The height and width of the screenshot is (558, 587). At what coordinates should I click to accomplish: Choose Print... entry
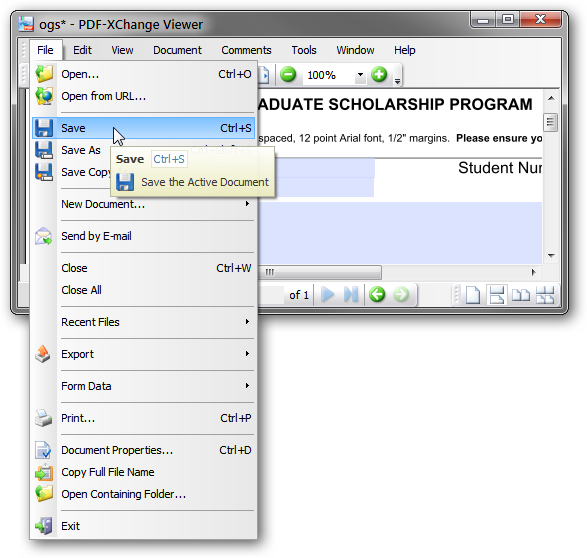[143, 418]
